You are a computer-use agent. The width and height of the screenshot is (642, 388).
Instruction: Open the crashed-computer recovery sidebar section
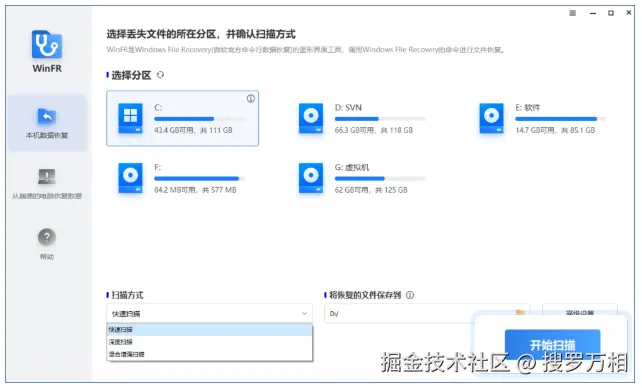point(47,184)
